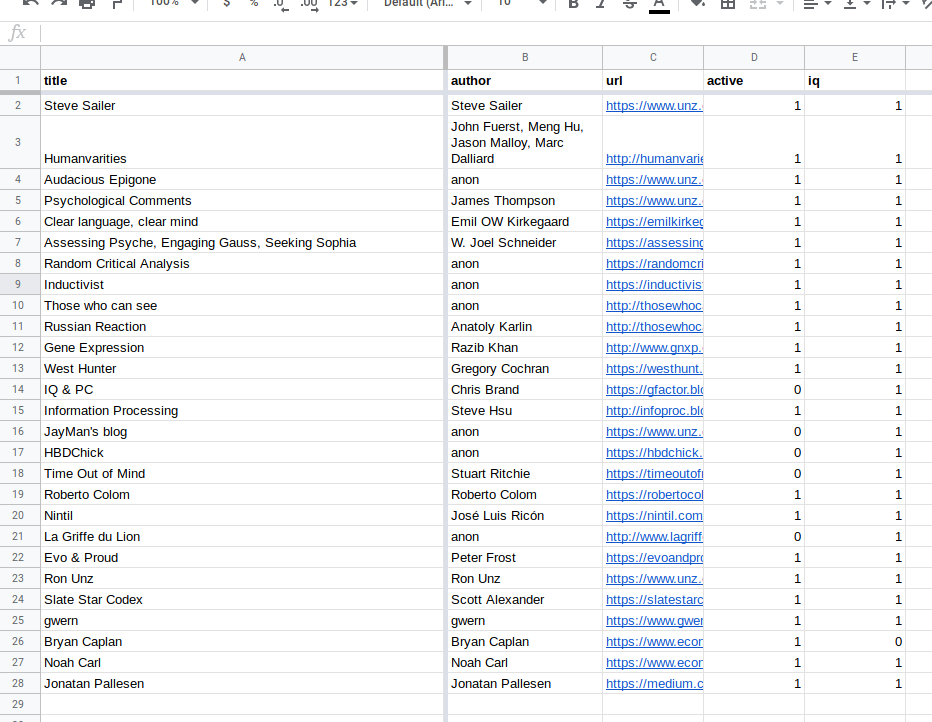Viewport: 932px width, 722px height.
Task: Select column D header
Action: click(754, 57)
